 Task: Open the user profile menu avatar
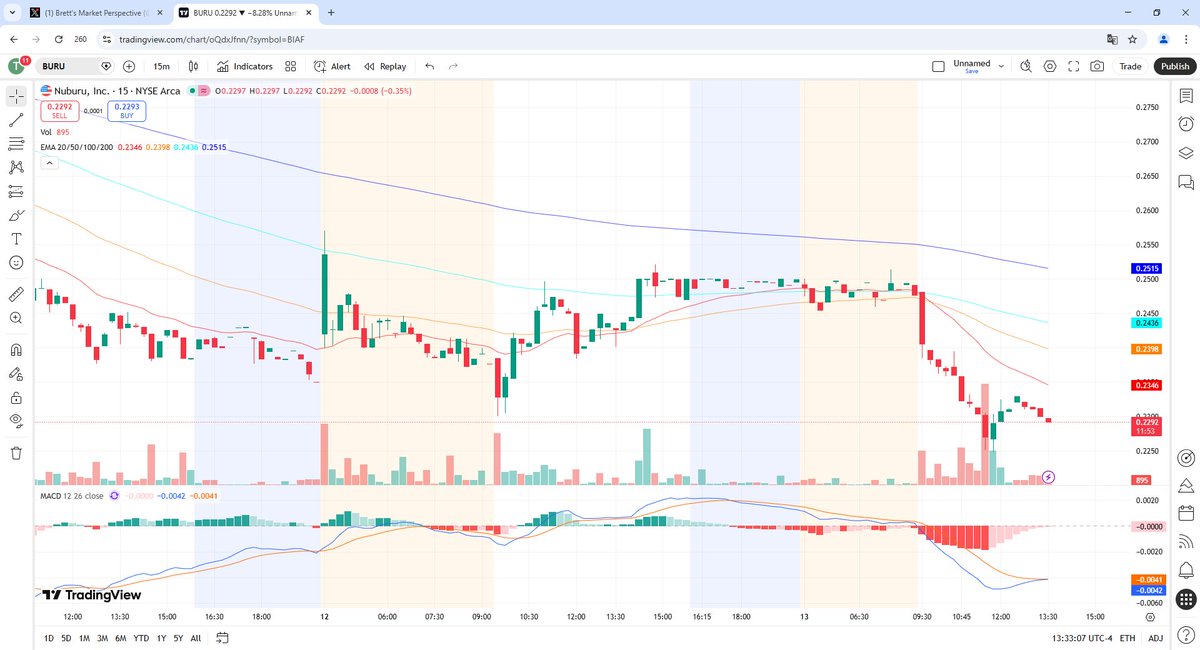17,66
